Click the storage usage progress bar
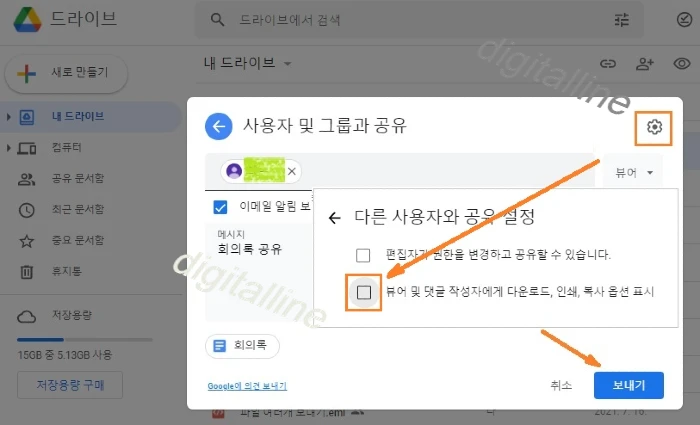This screenshot has width=700, height=425. [84, 340]
